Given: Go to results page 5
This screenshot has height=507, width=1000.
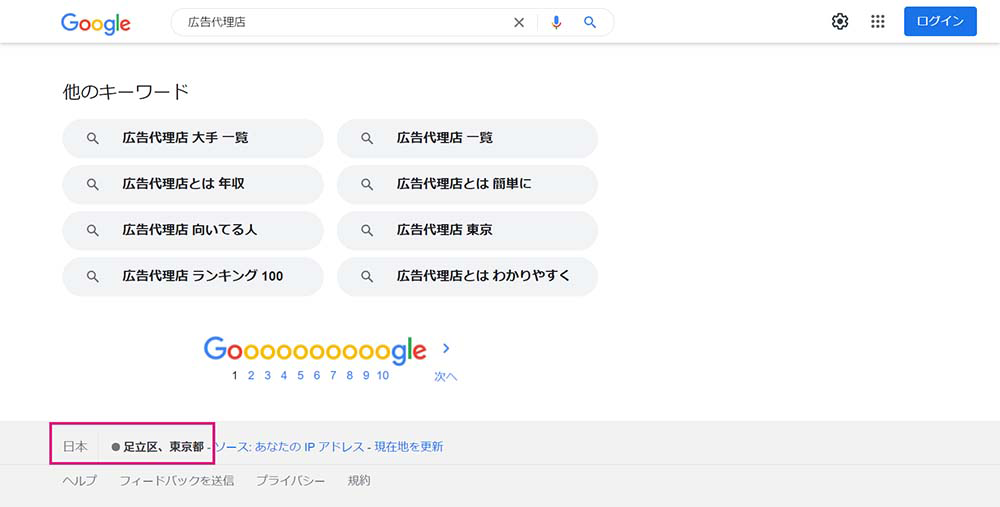Looking at the screenshot, I should 300,376.
